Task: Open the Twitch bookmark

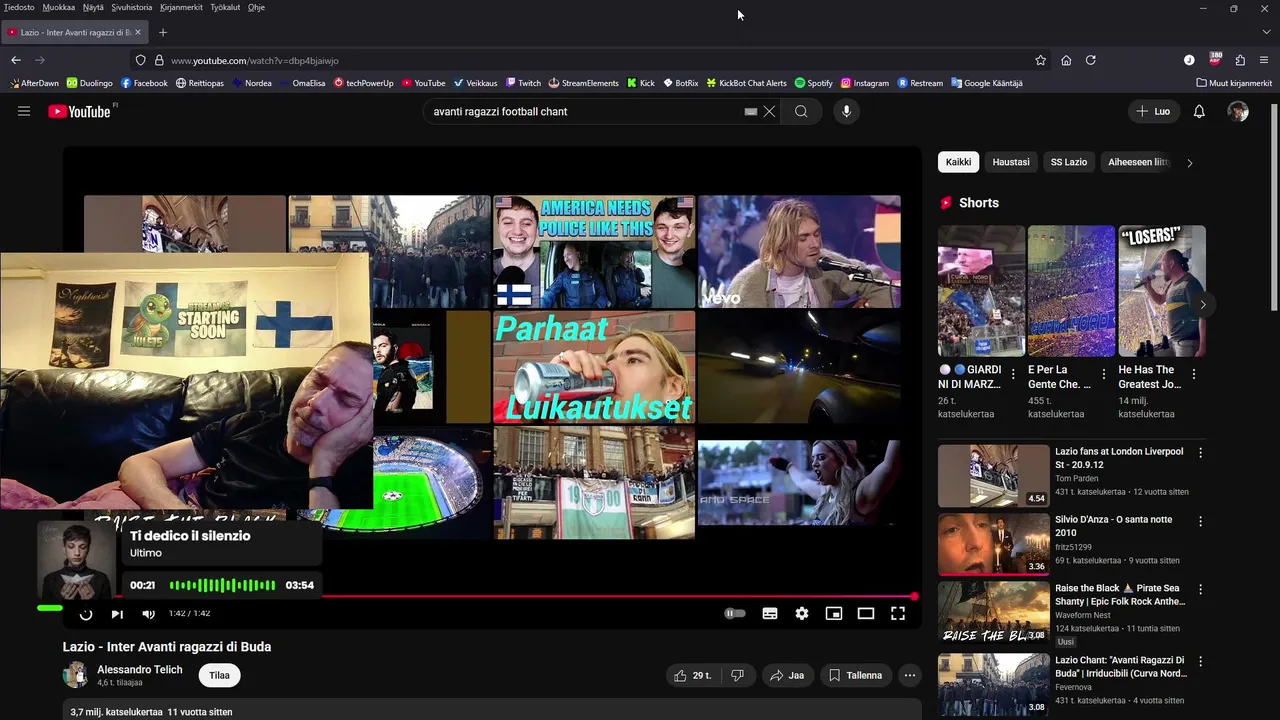Action: pos(523,83)
